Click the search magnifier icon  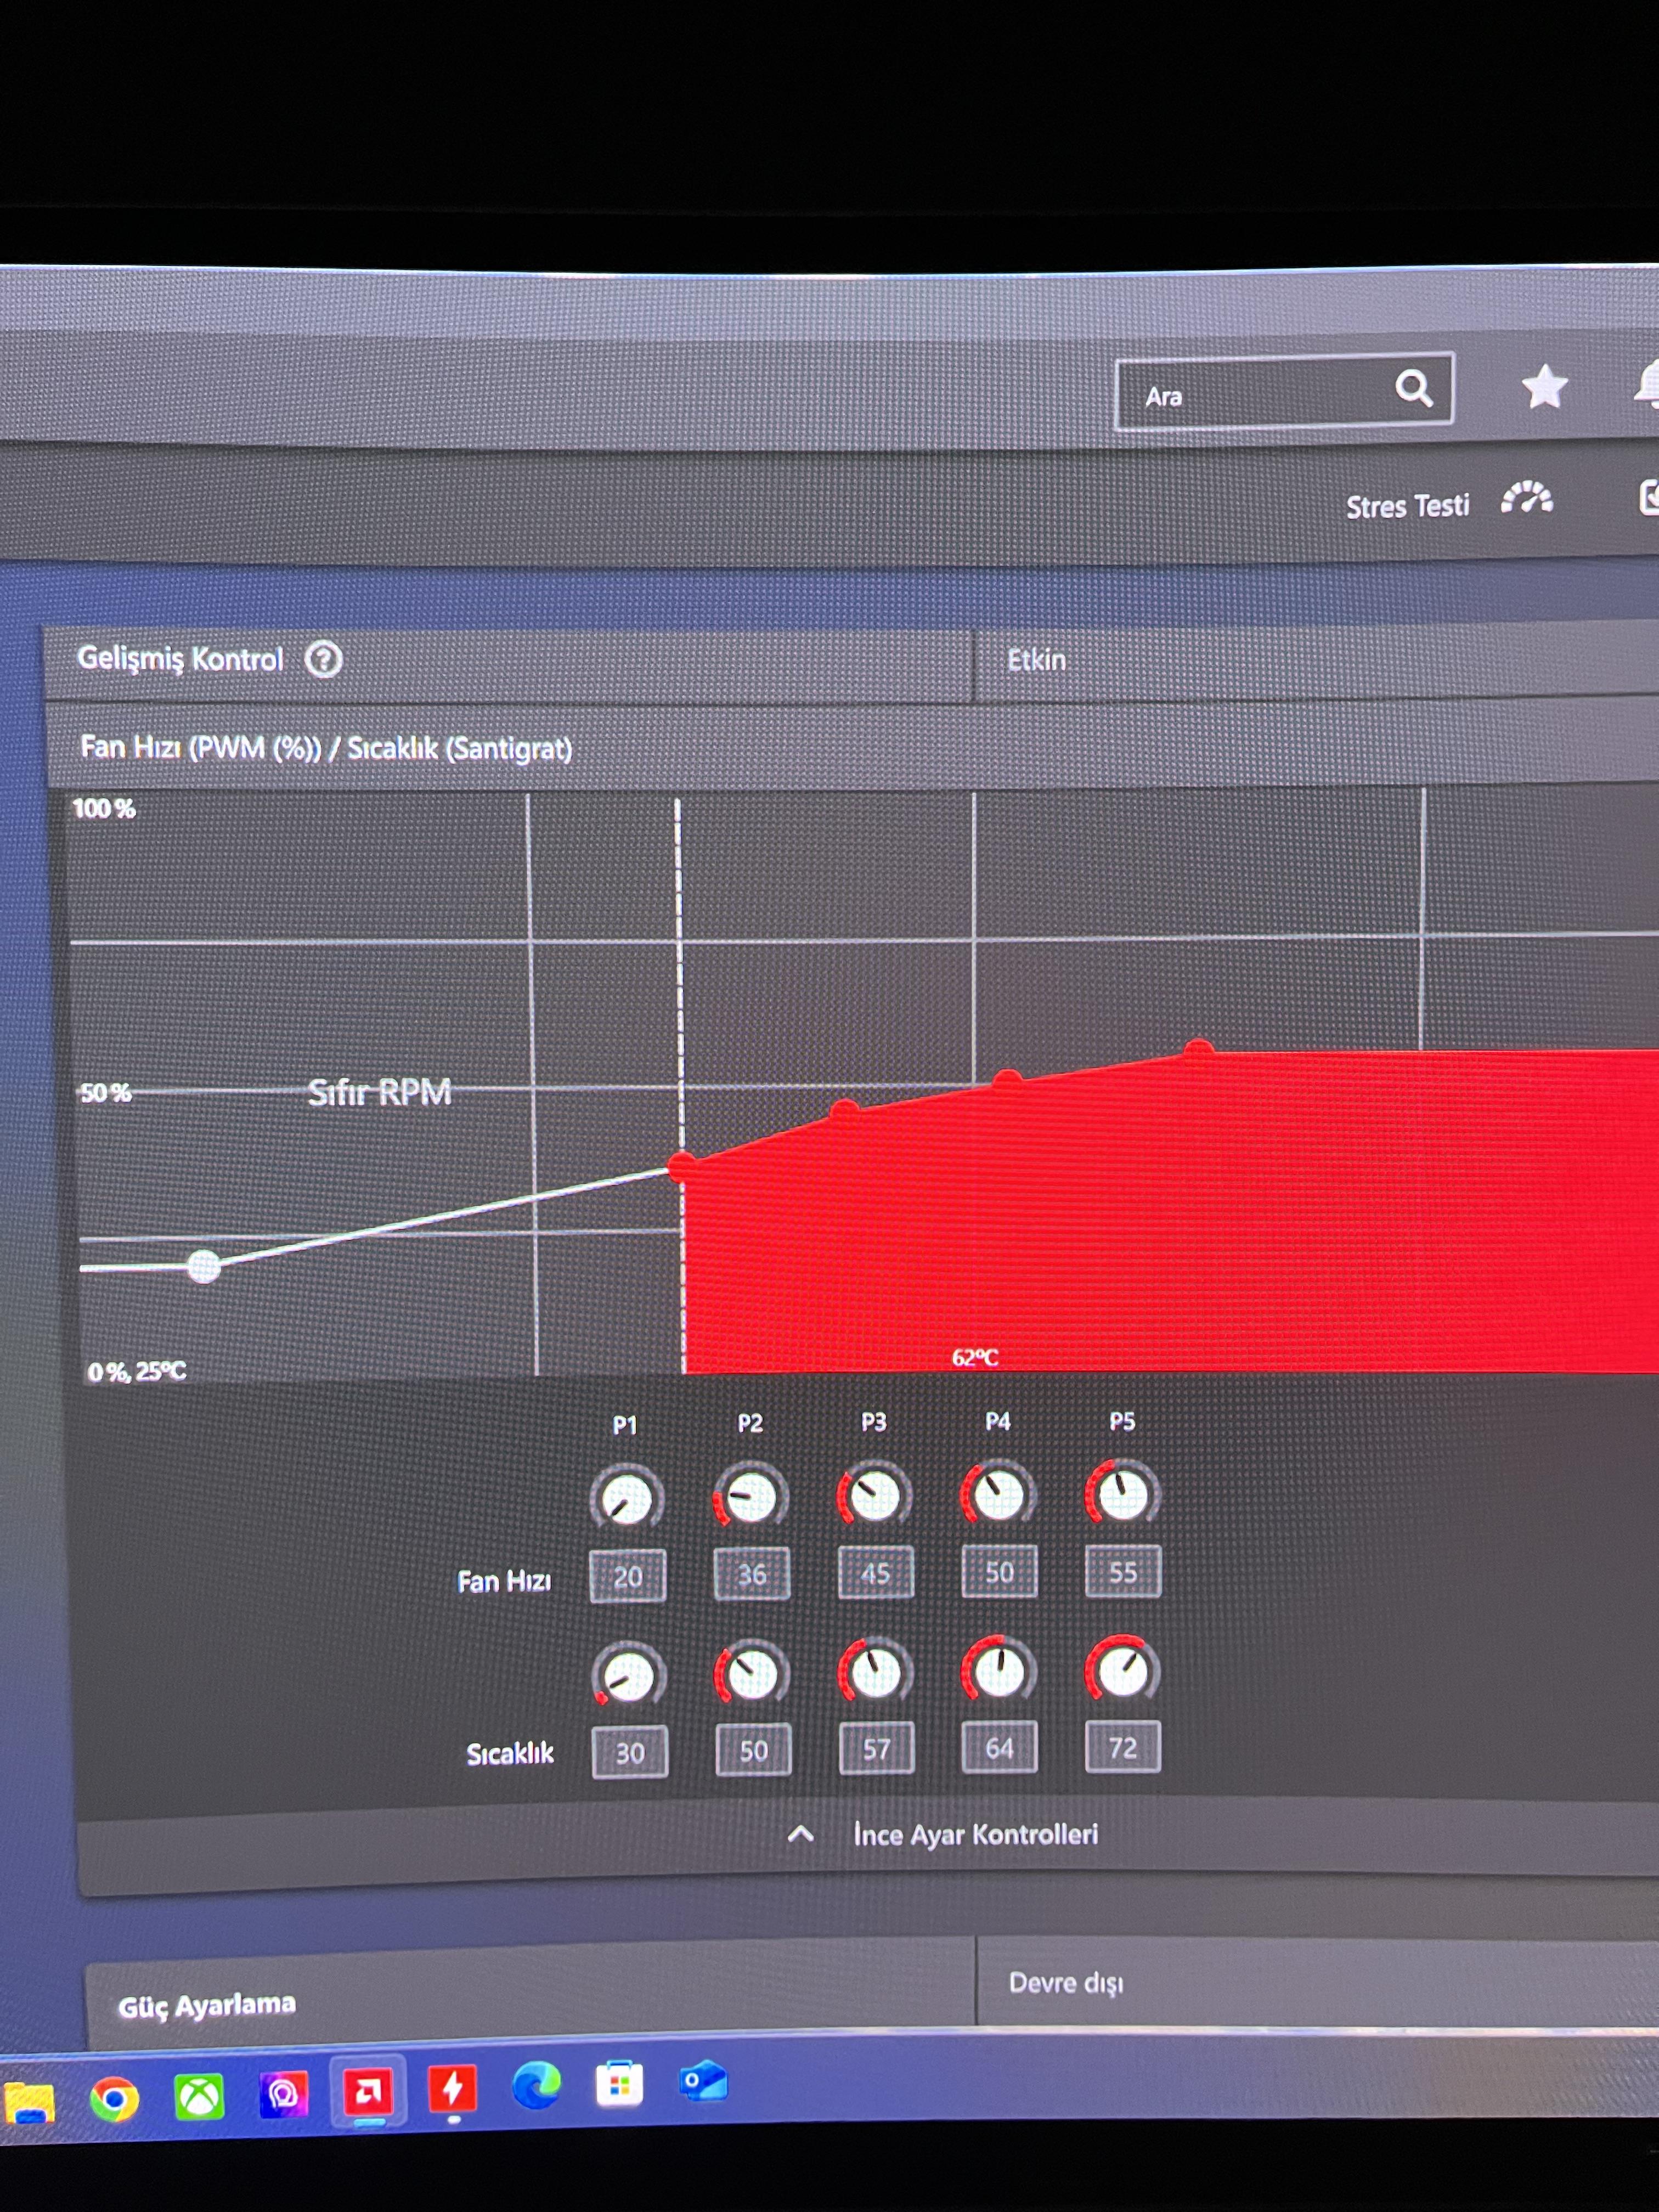(1413, 387)
